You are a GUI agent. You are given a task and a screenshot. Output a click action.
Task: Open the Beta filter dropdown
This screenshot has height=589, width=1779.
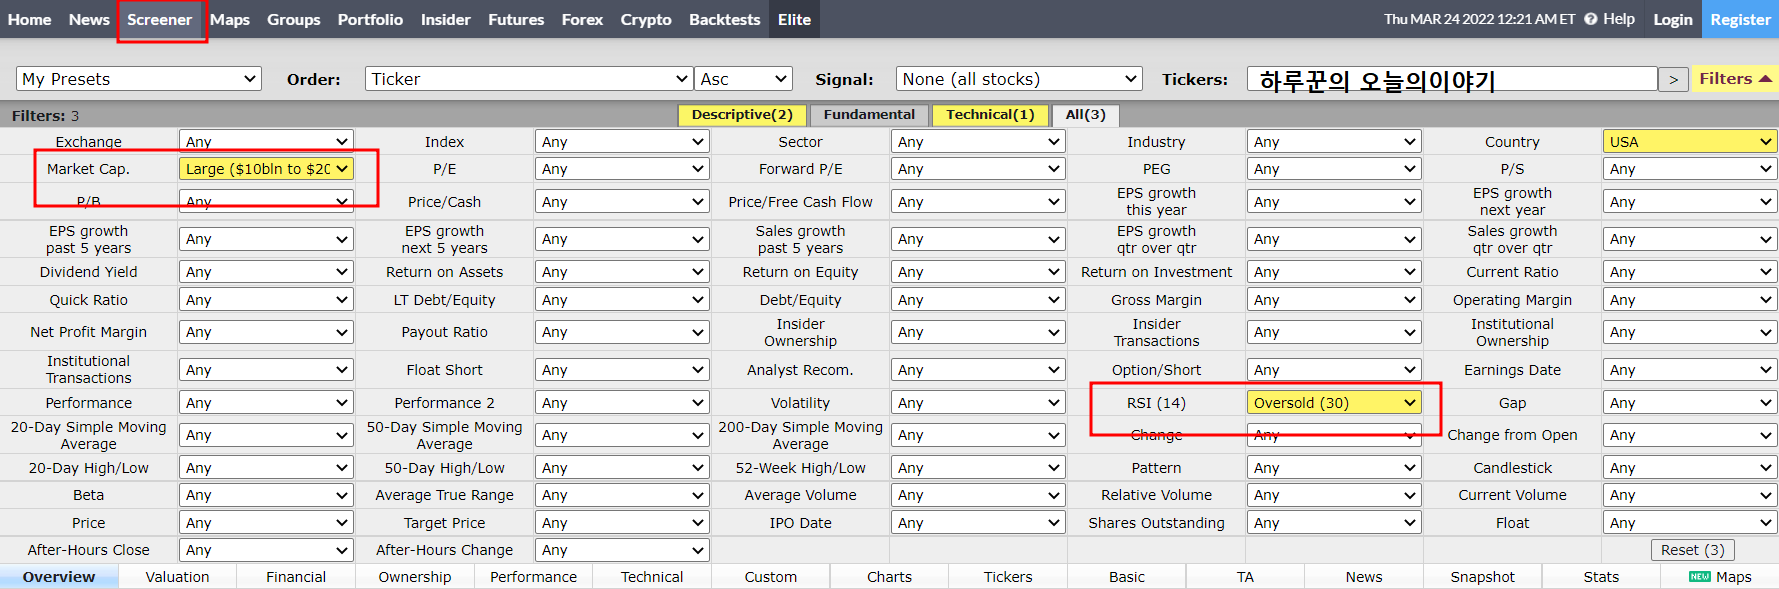pyautogui.click(x=266, y=495)
